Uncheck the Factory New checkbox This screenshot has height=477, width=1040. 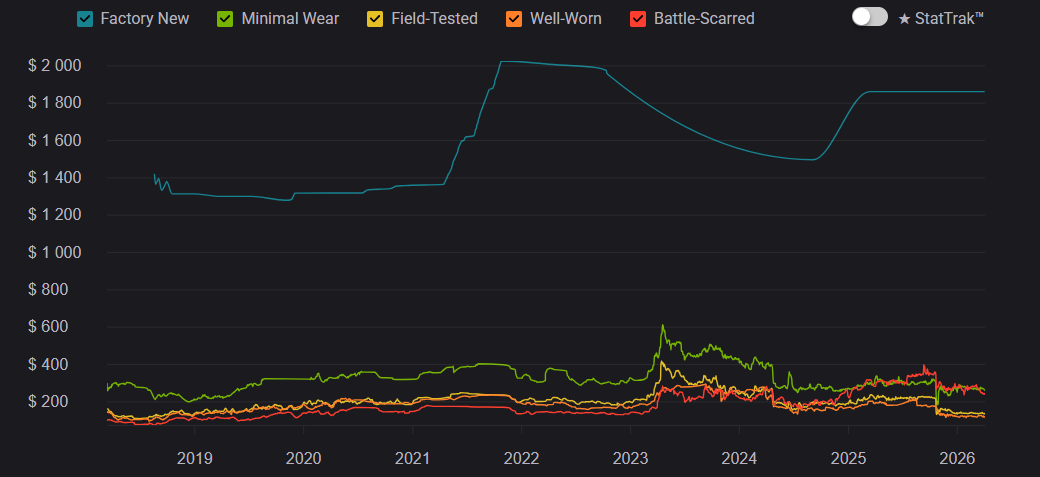(x=85, y=19)
